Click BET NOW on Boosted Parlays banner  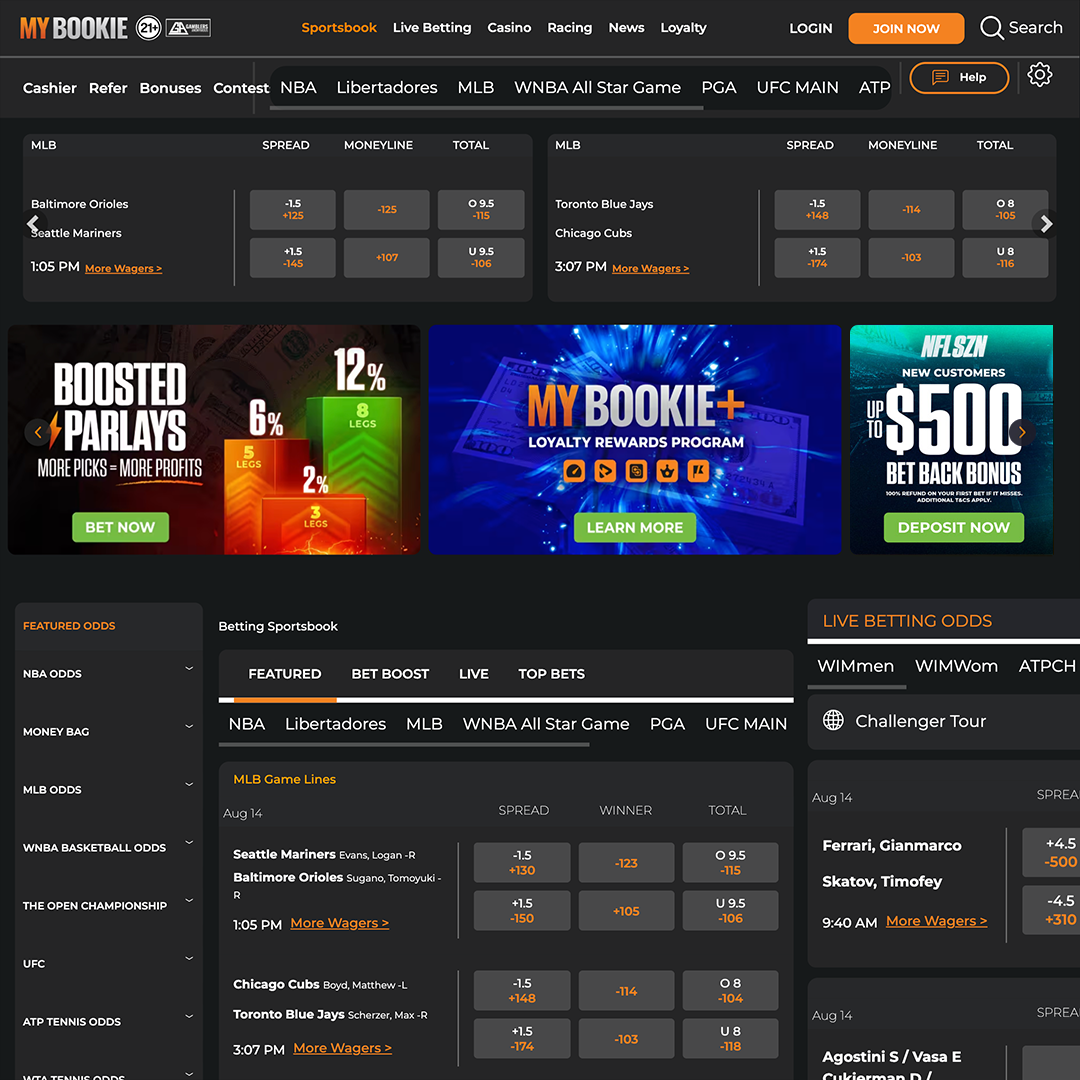coord(121,527)
